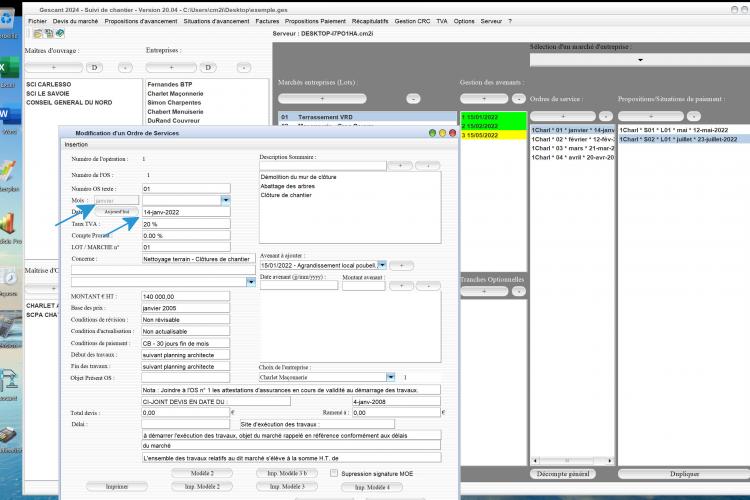Open the Fichier menu
Screen dimensions: 750x500
(x=37, y=21)
